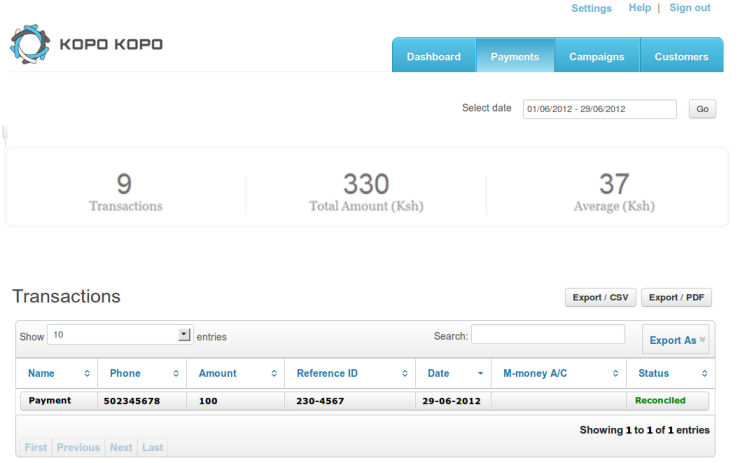Export transactions as CSV
Image resolution: width=740 pixels, height=463 pixels.
[x=600, y=297]
